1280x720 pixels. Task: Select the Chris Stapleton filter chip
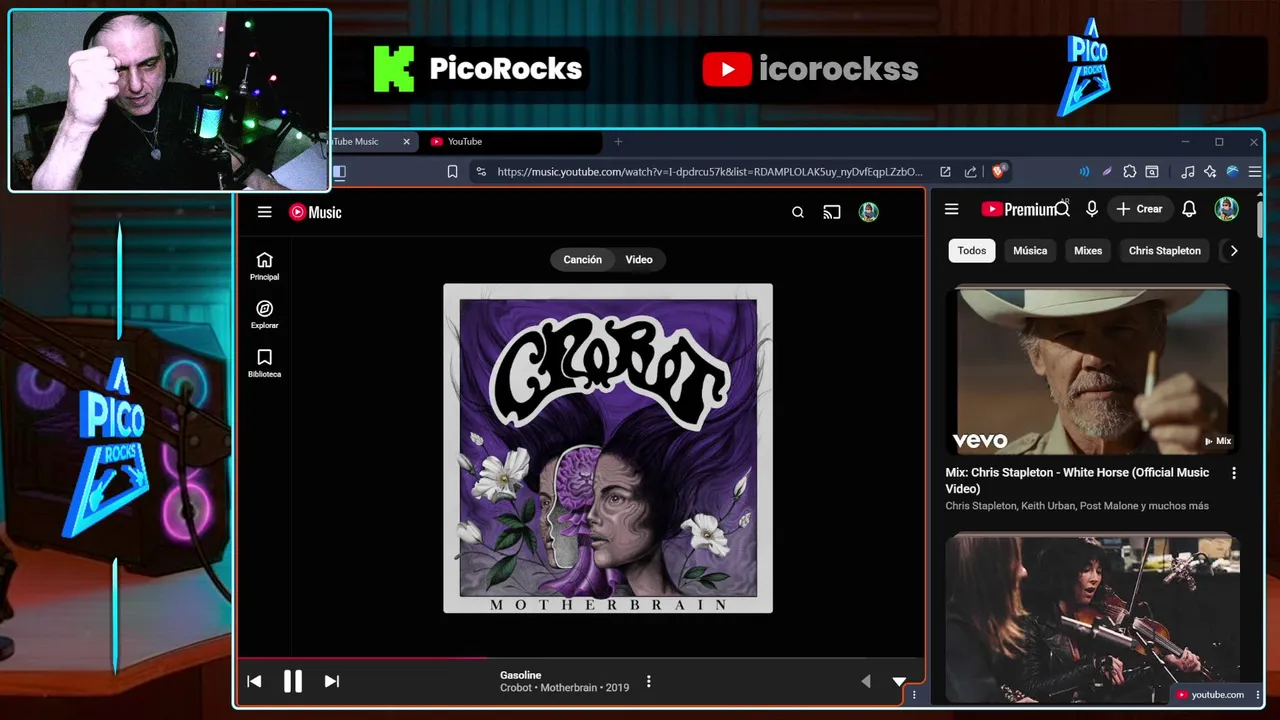[1165, 251]
